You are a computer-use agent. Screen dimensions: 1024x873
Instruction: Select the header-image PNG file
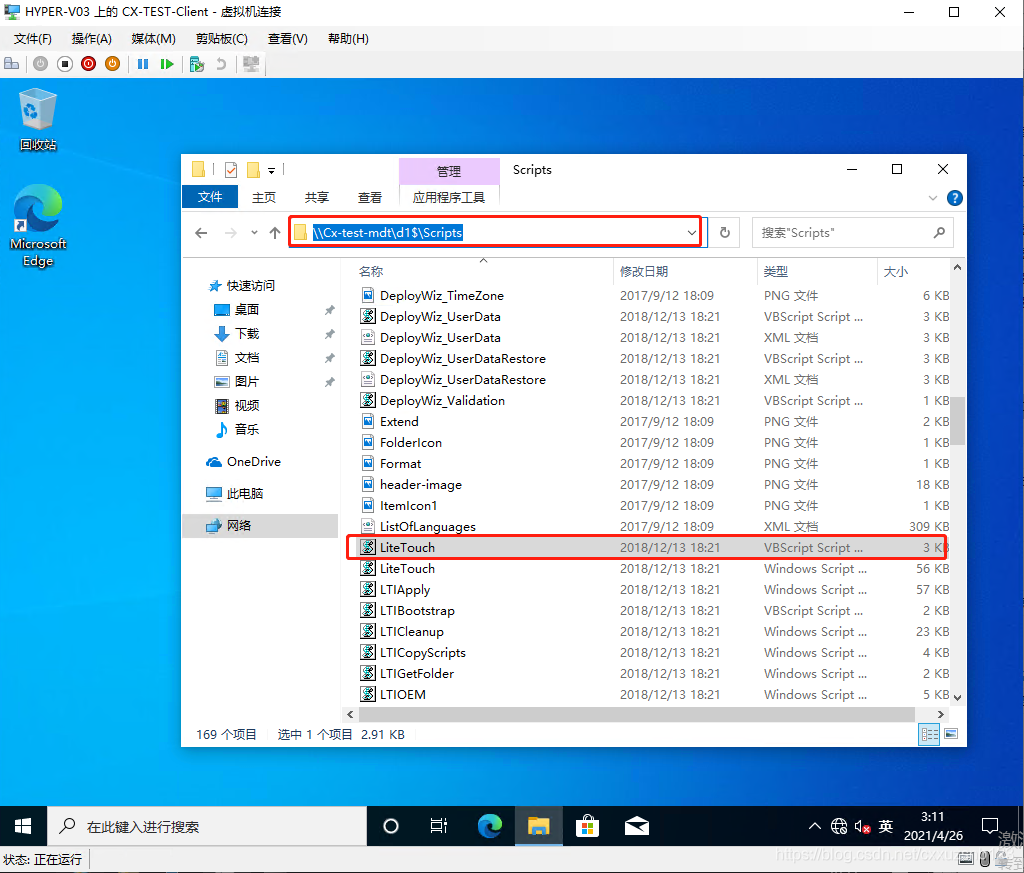[x=653, y=484]
